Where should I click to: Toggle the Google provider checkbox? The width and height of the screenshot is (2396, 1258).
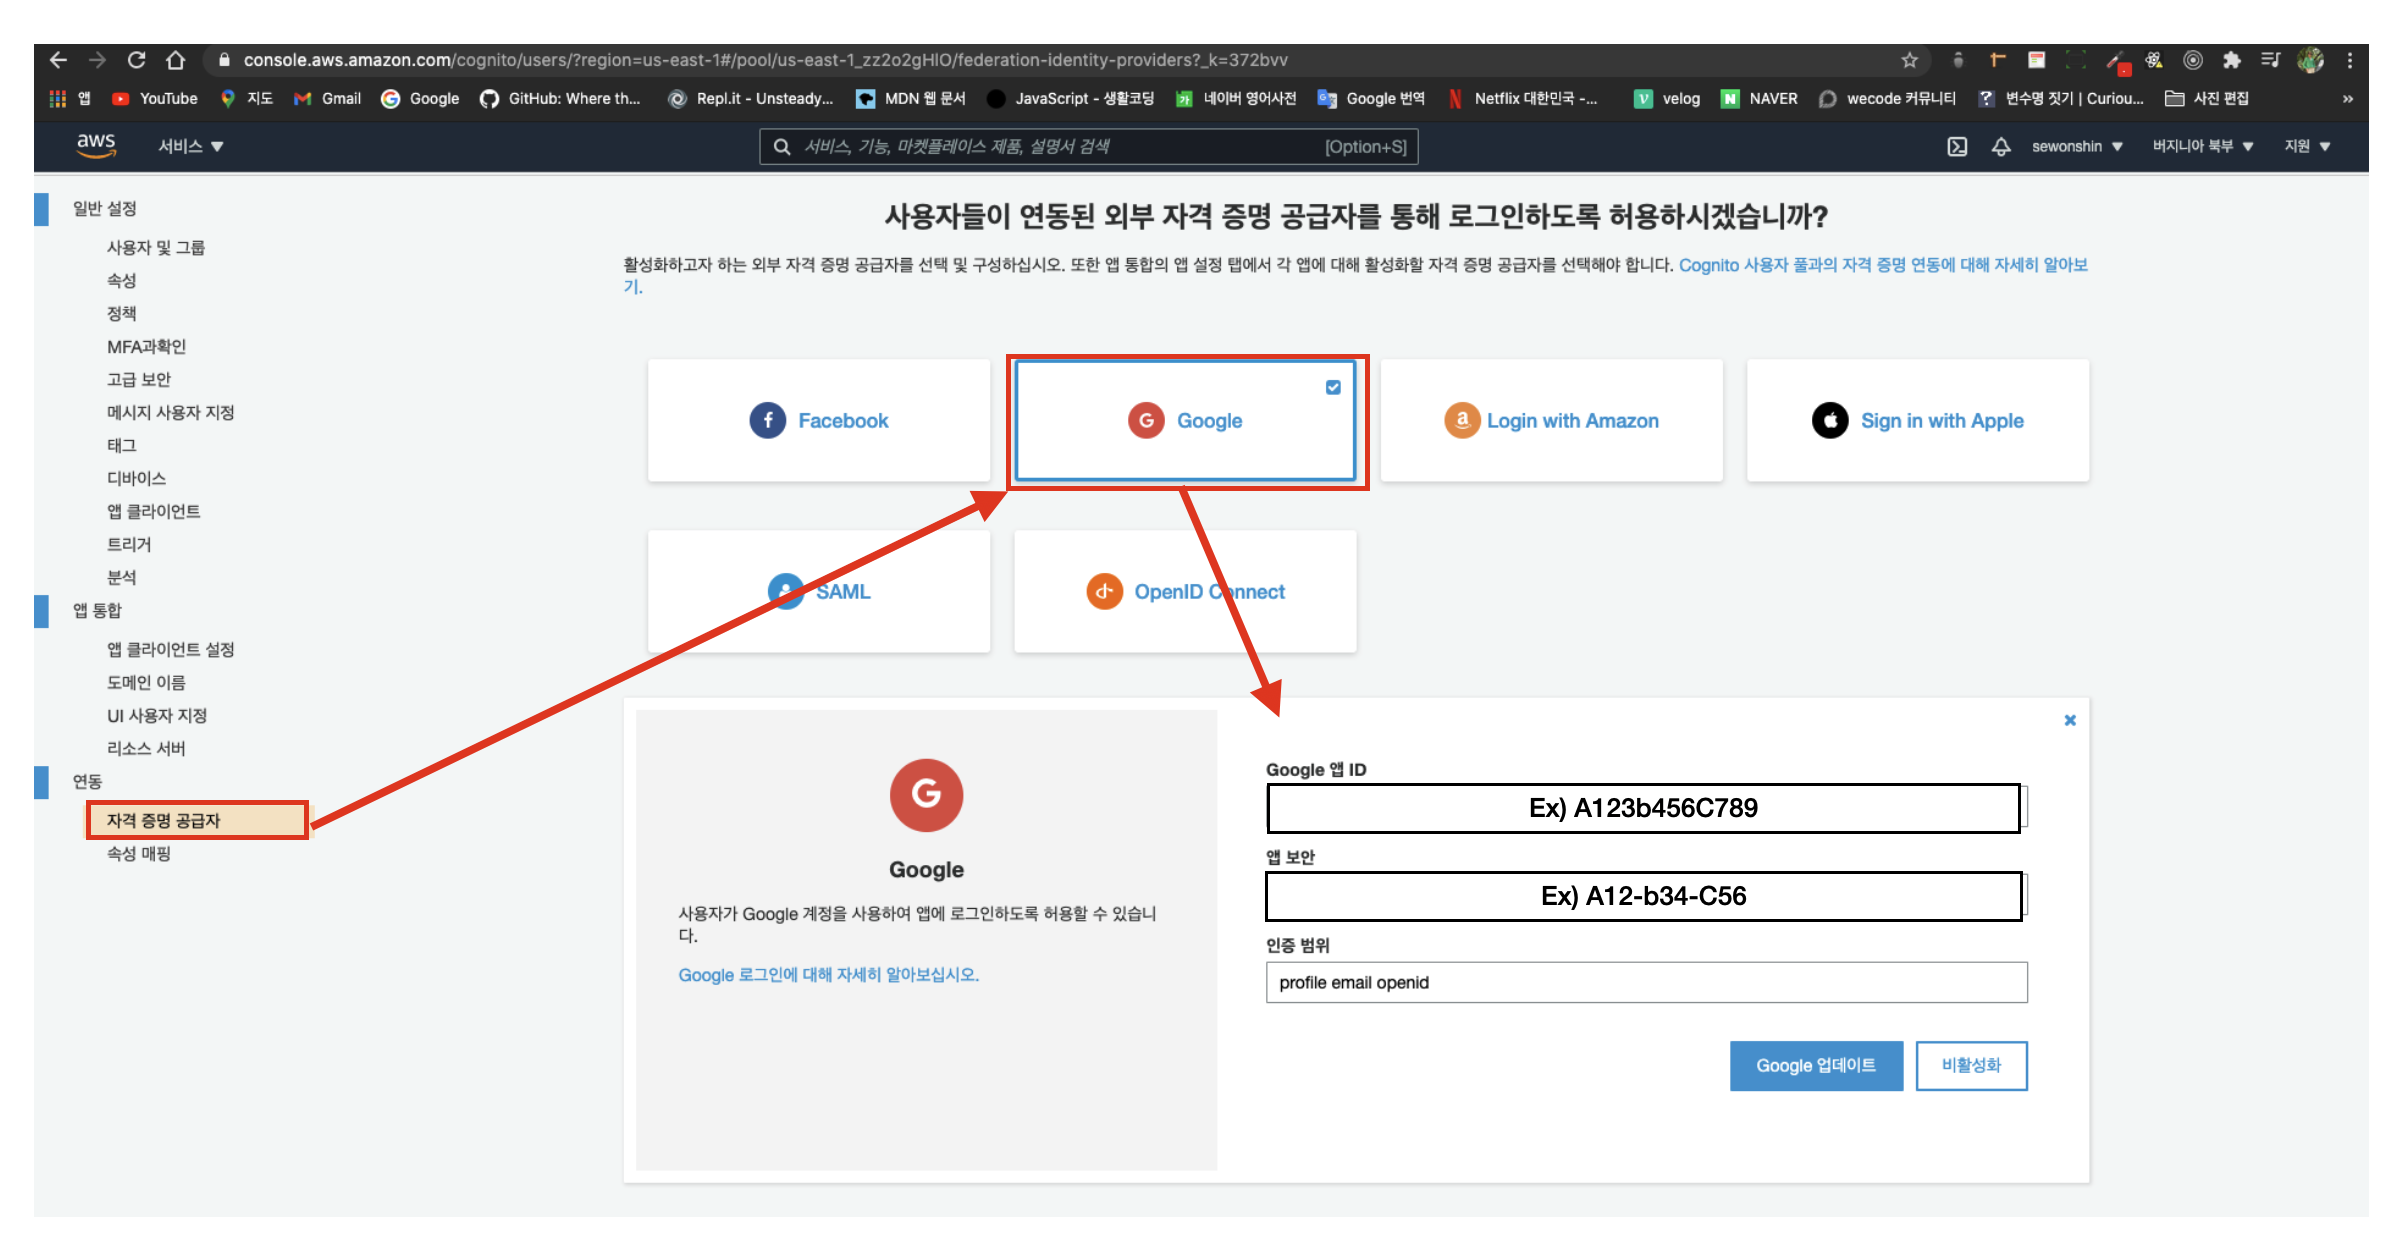(x=1333, y=387)
